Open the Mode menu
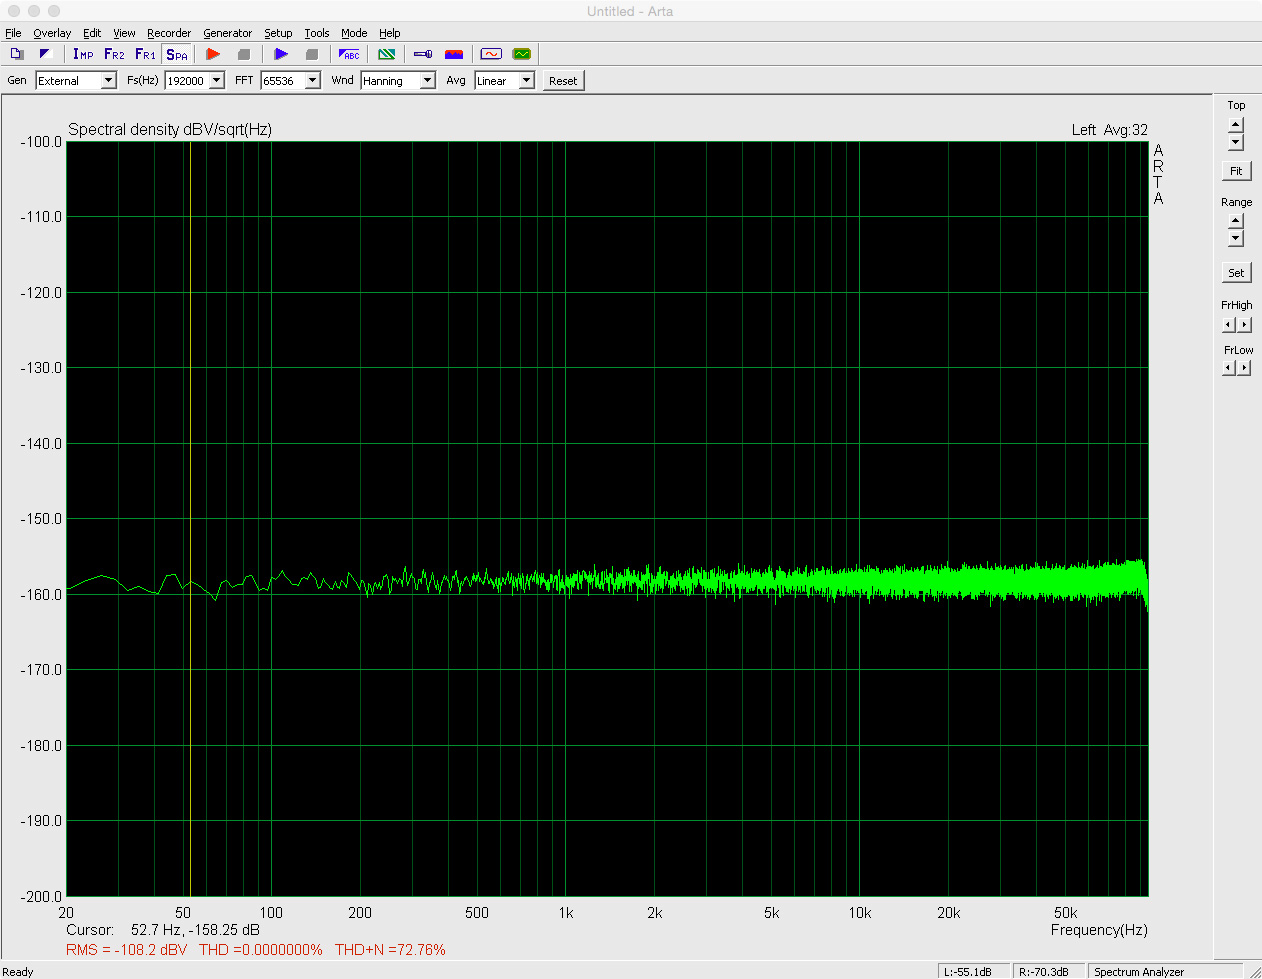Image resolution: width=1262 pixels, height=979 pixels. [x=354, y=33]
